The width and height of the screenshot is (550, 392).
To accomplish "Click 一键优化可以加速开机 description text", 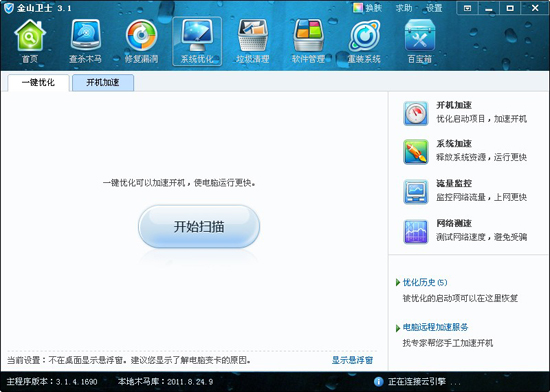I will pyautogui.click(x=179, y=183).
